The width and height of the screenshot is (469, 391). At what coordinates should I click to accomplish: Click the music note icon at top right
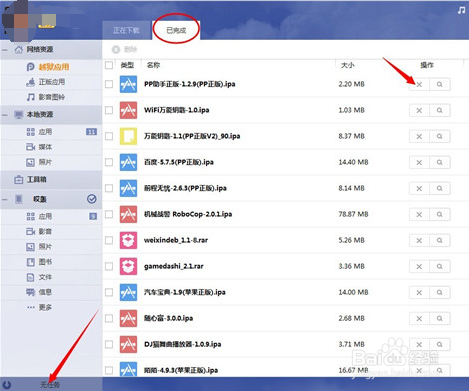pos(461,10)
